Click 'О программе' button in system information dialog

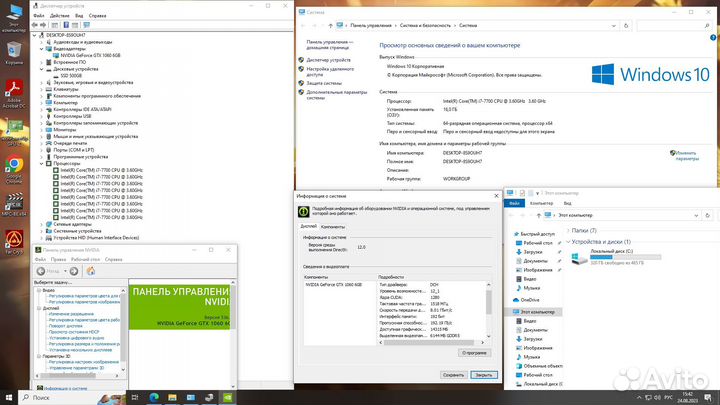coord(474,353)
